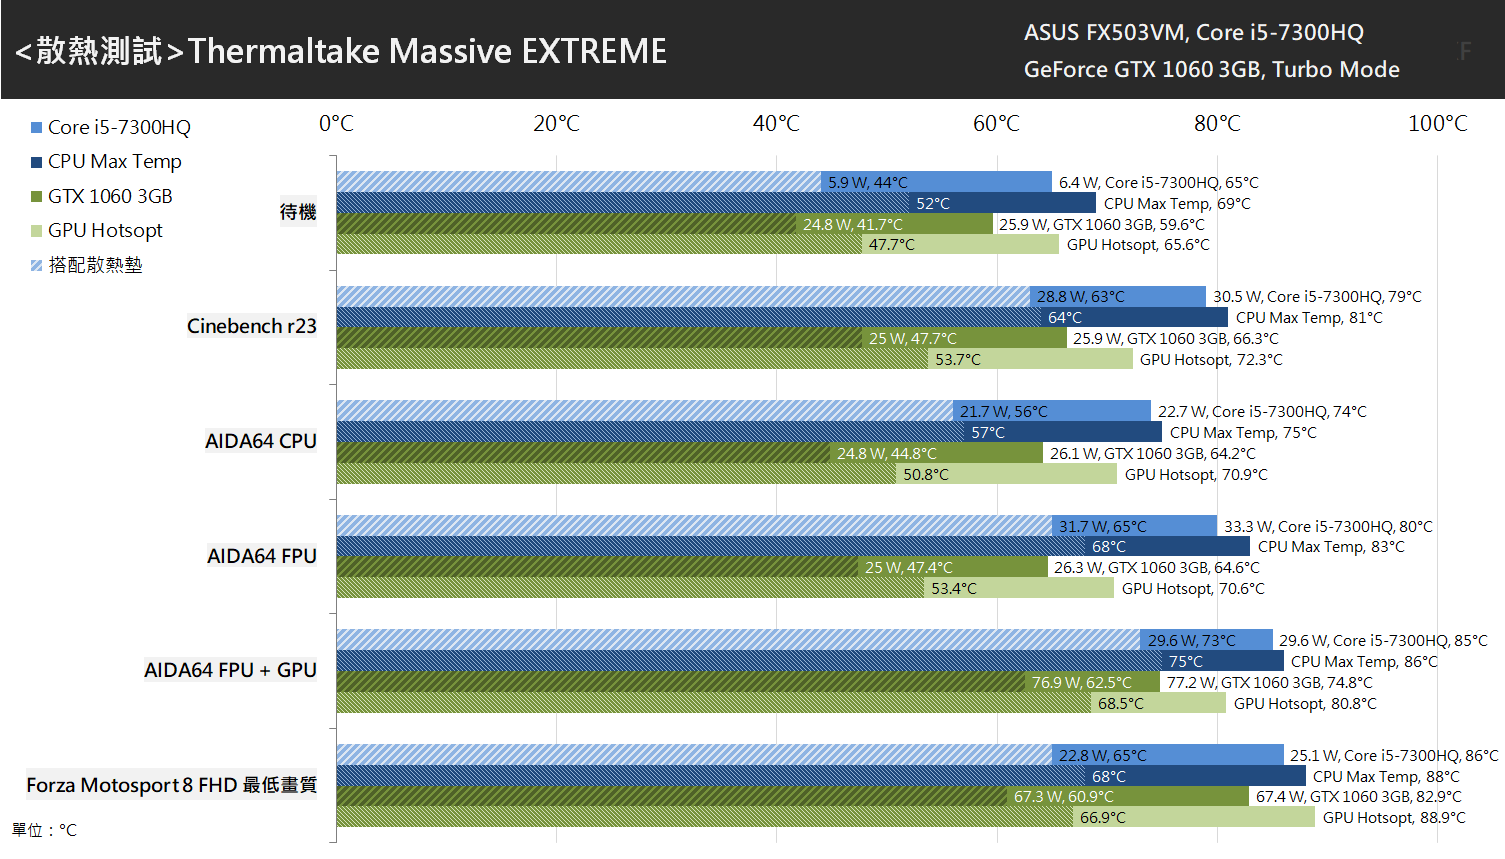
Task: Click the 'GPU Hotsopt, 80.8°C' label
Action: coord(1305,703)
